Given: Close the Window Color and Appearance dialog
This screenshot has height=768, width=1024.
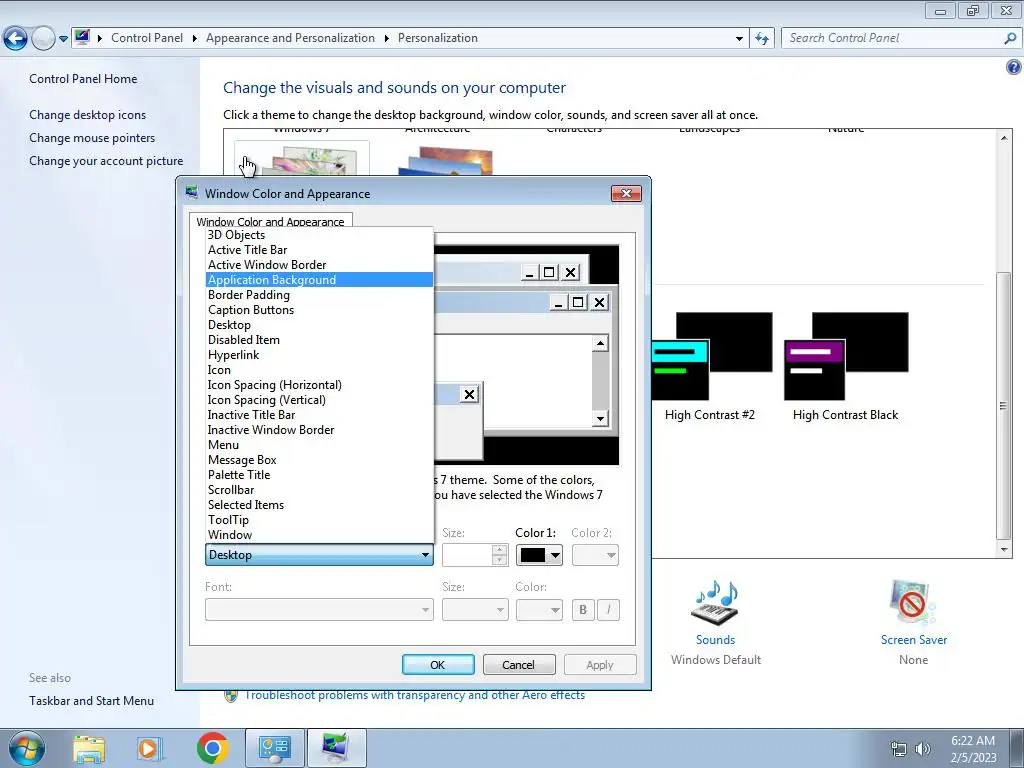Looking at the screenshot, I should click(626, 193).
